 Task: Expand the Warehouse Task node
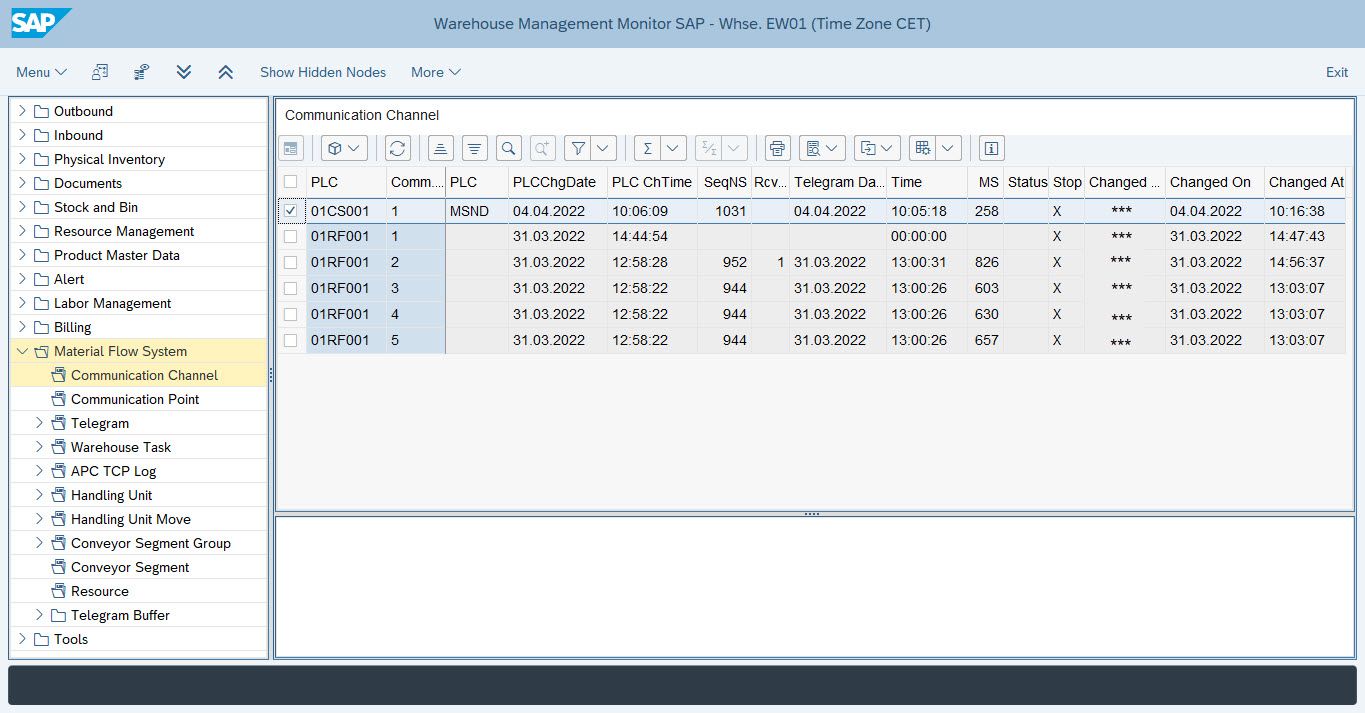click(39, 447)
